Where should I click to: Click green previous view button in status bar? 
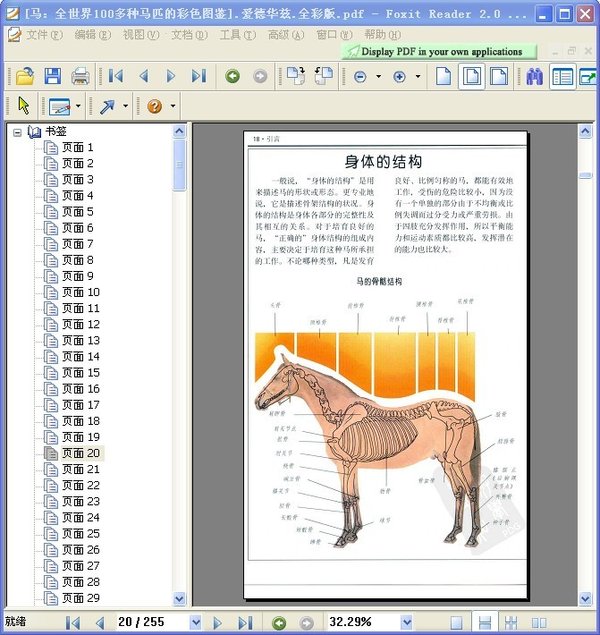[x=279, y=622]
